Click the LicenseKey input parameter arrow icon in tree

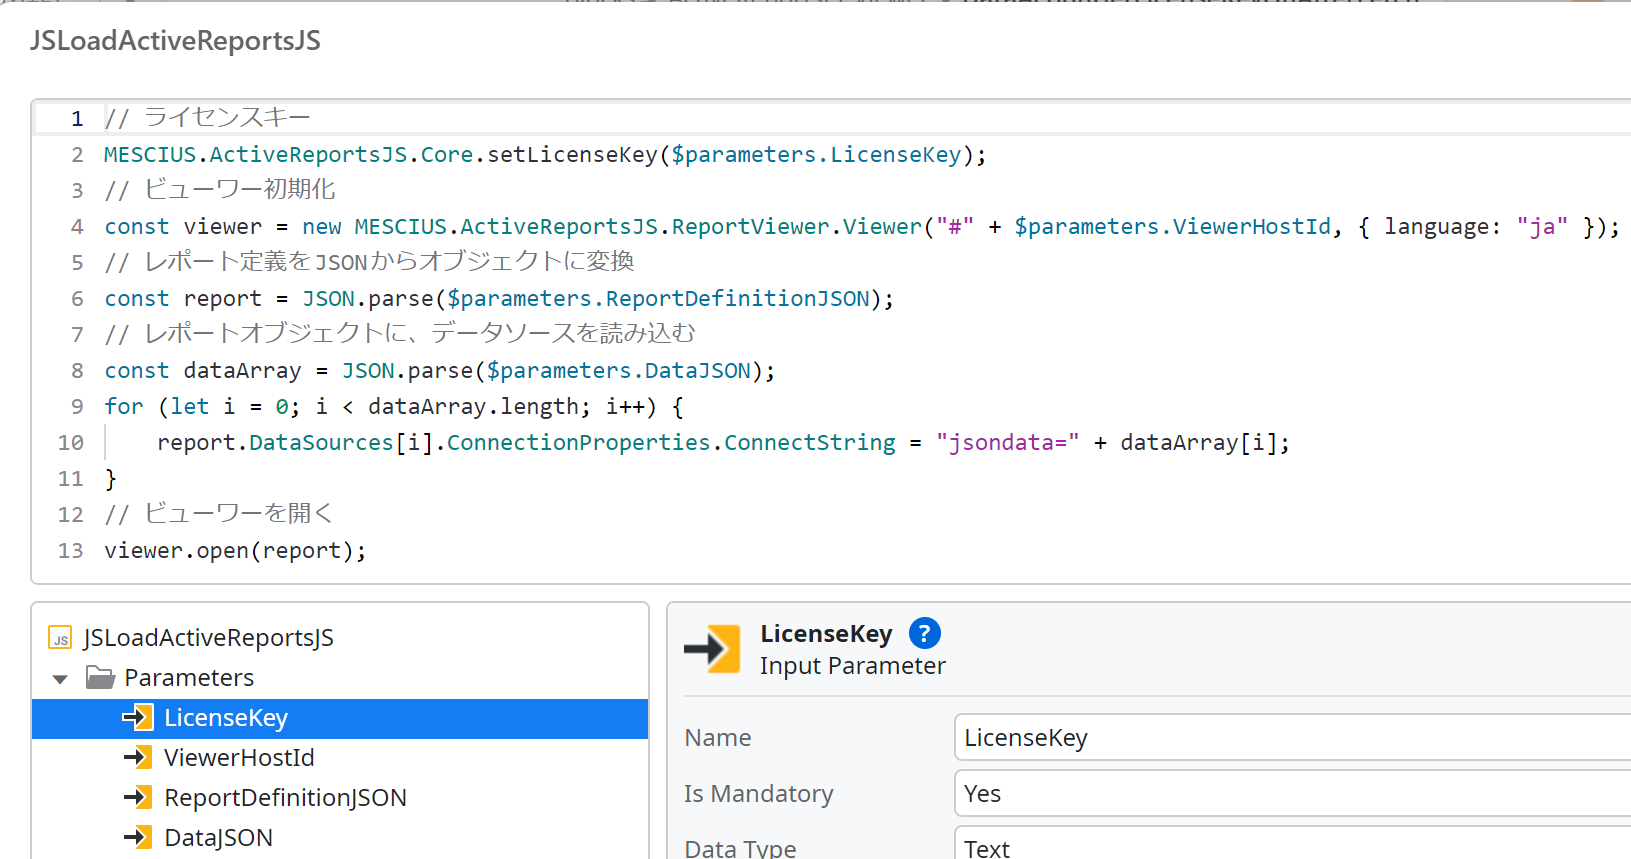138,718
